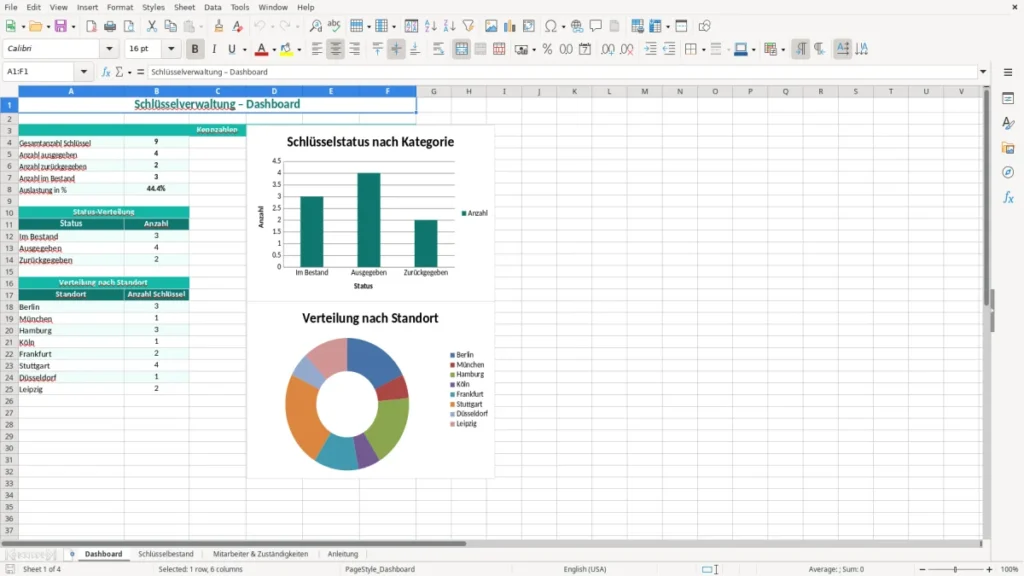Switch to Schlüsselbestand sheet tab
The width and height of the screenshot is (1024, 576).
pos(166,554)
